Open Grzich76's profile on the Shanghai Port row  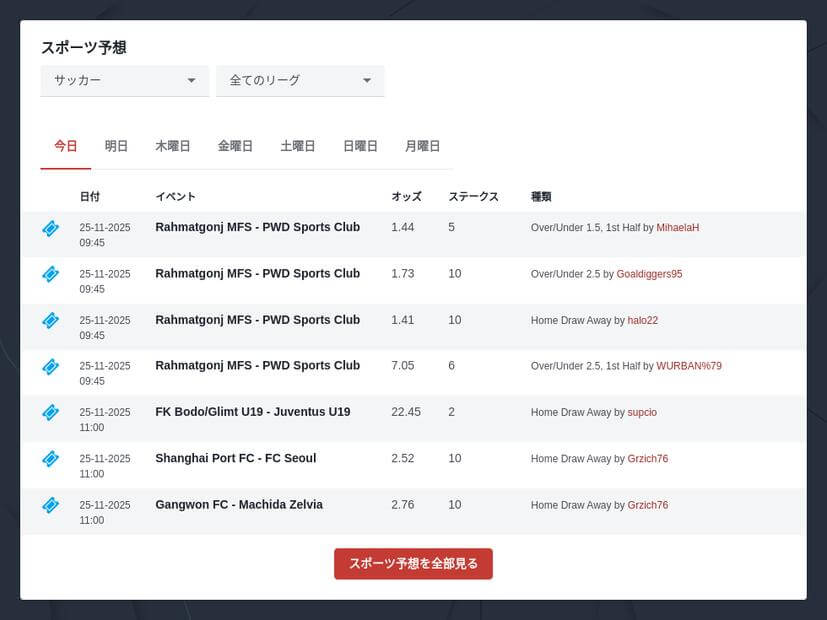pos(647,458)
